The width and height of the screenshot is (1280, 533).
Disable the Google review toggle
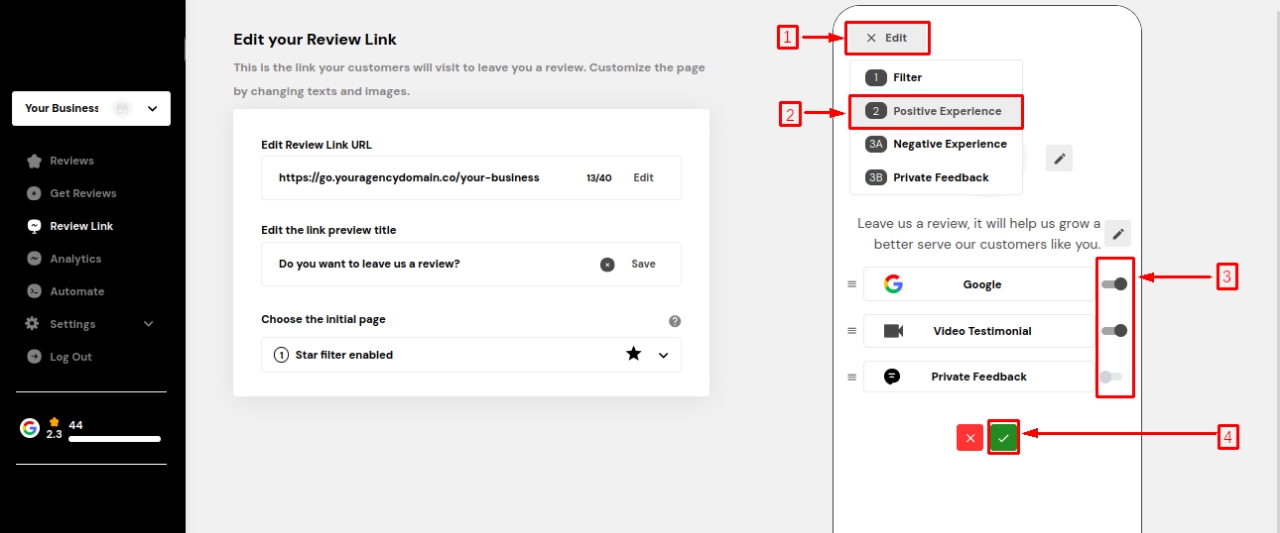pyautogui.click(x=1114, y=284)
